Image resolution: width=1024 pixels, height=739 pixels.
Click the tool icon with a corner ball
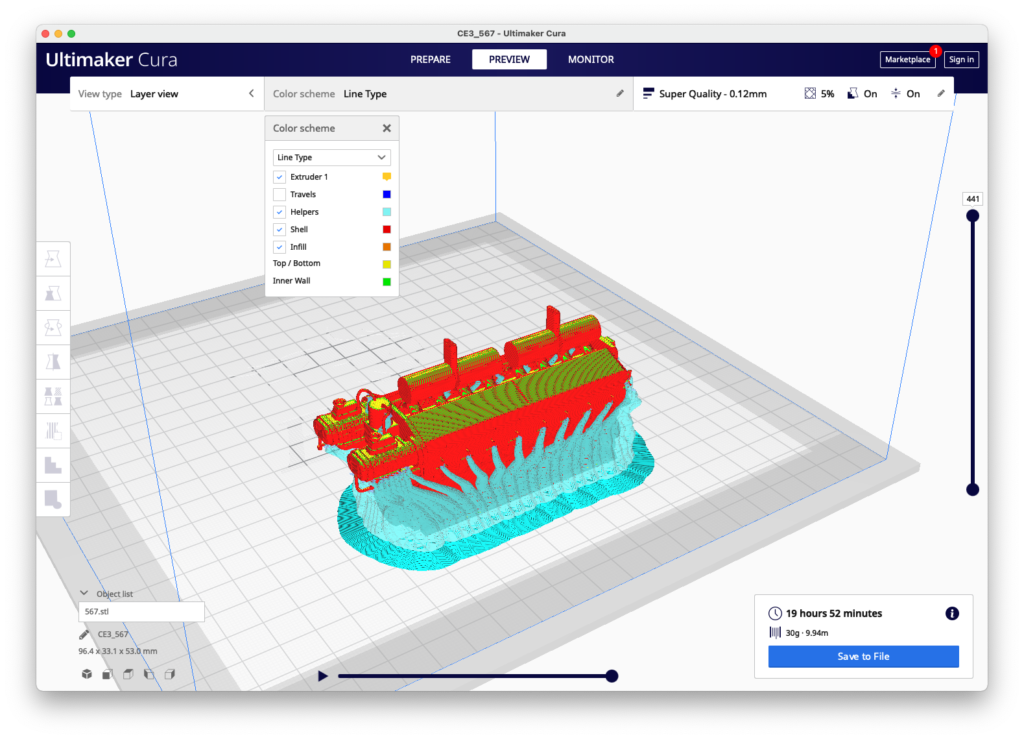[x=53, y=499]
